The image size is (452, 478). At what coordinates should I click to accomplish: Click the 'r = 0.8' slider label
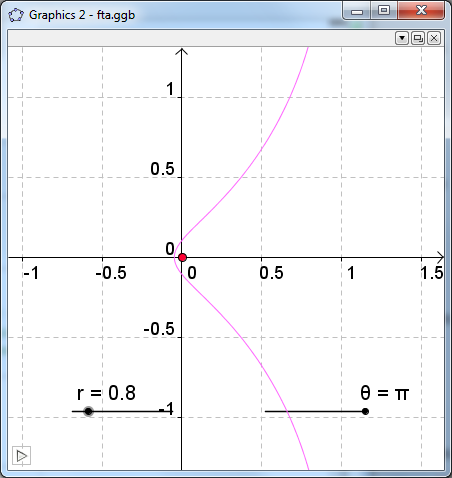[106, 393]
